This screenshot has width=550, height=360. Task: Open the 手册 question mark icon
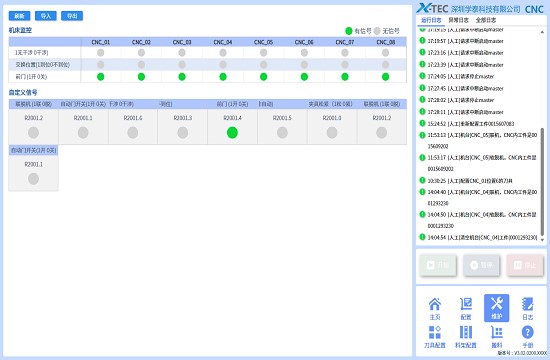[528, 336]
